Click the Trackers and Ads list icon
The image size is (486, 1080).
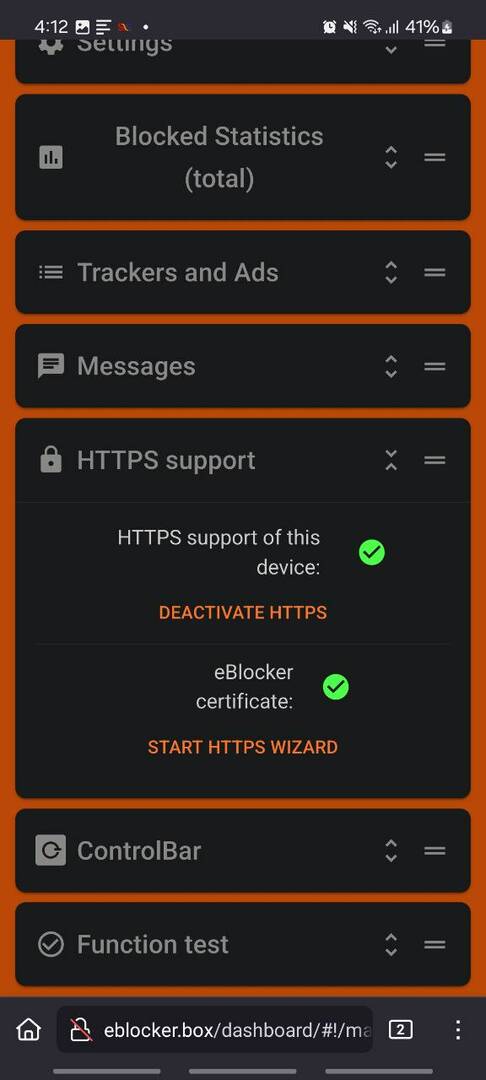point(51,272)
